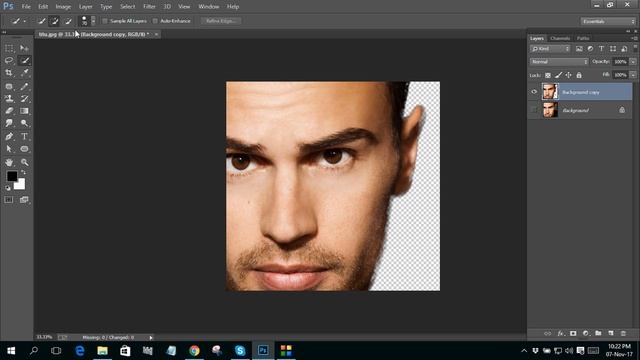
Task: Toggle Quick Mask mode
Action: [x=9, y=200]
